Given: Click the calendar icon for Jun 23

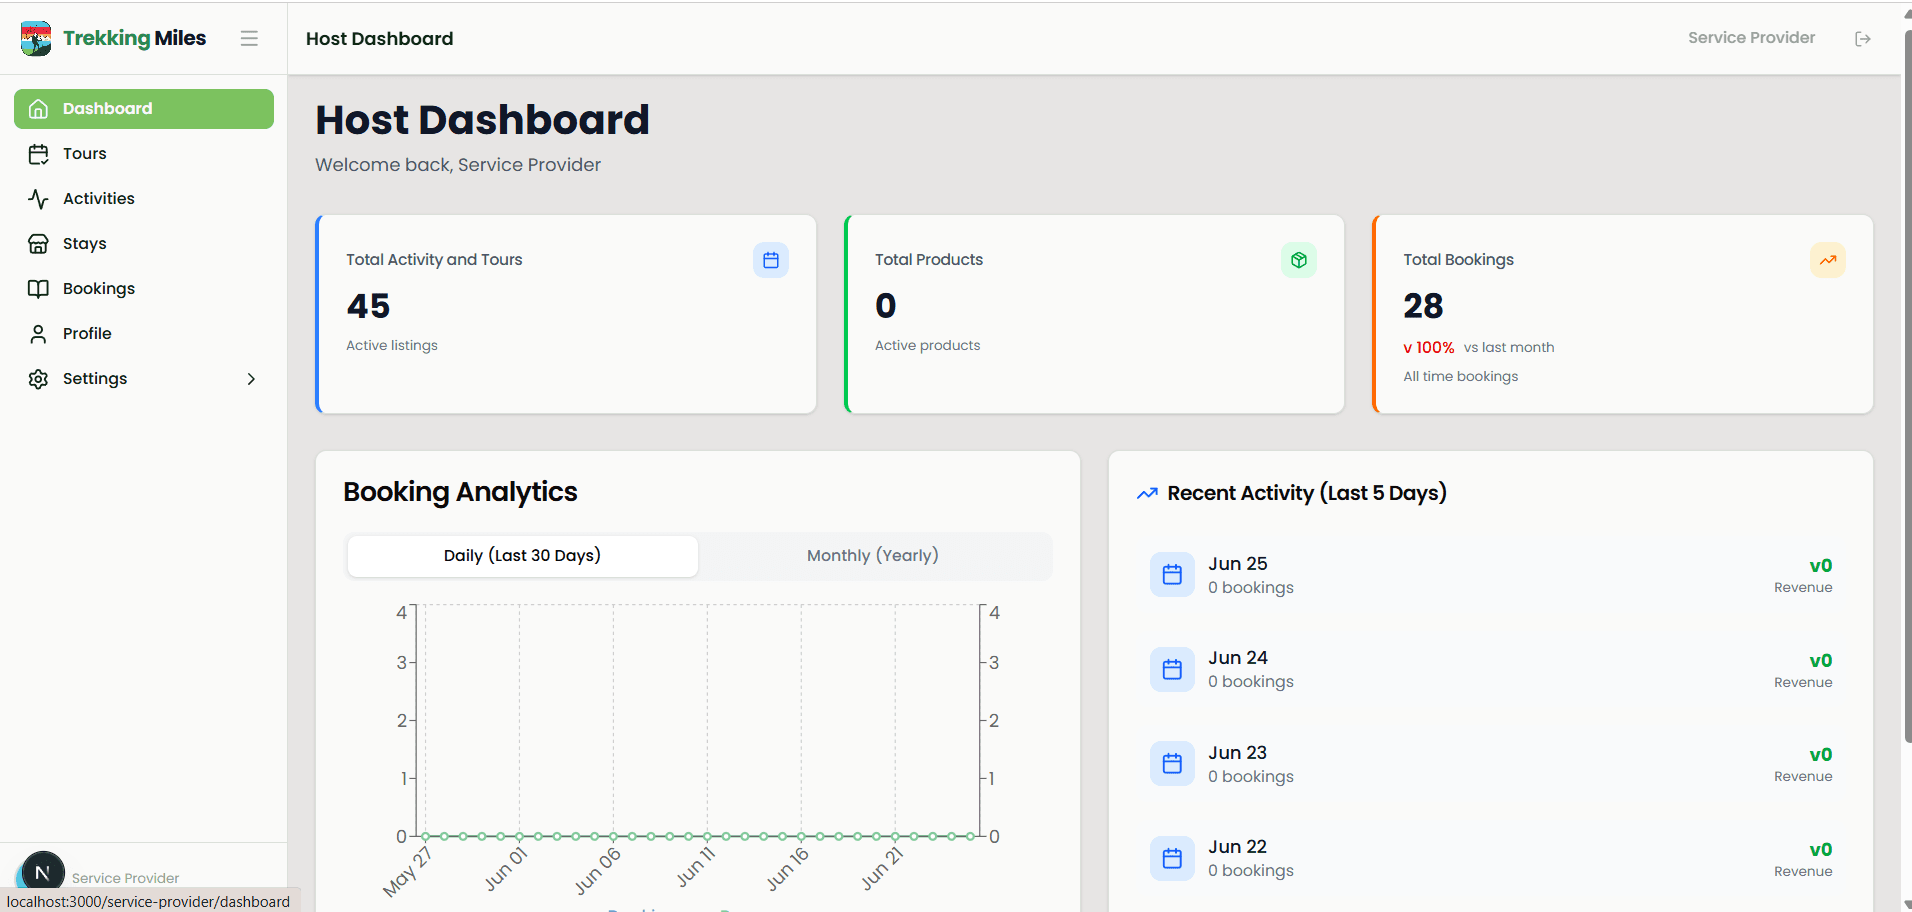Looking at the screenshot, I should click(1172, 763).
